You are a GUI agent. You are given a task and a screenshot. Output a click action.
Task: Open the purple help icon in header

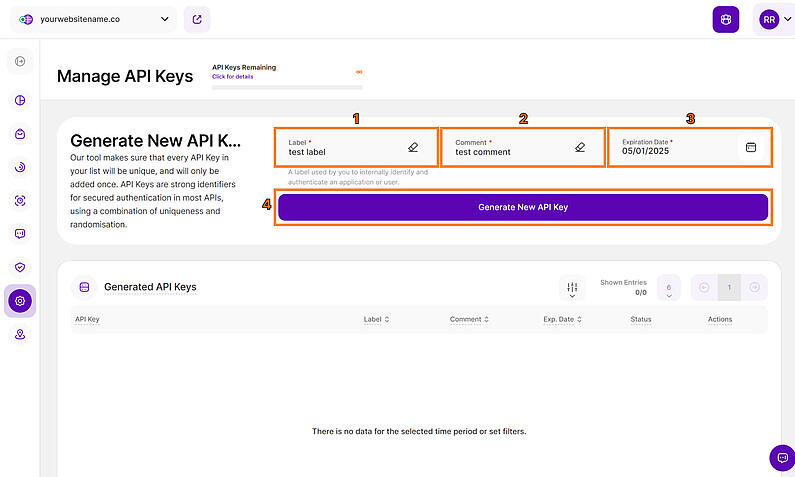coord(726,19)
